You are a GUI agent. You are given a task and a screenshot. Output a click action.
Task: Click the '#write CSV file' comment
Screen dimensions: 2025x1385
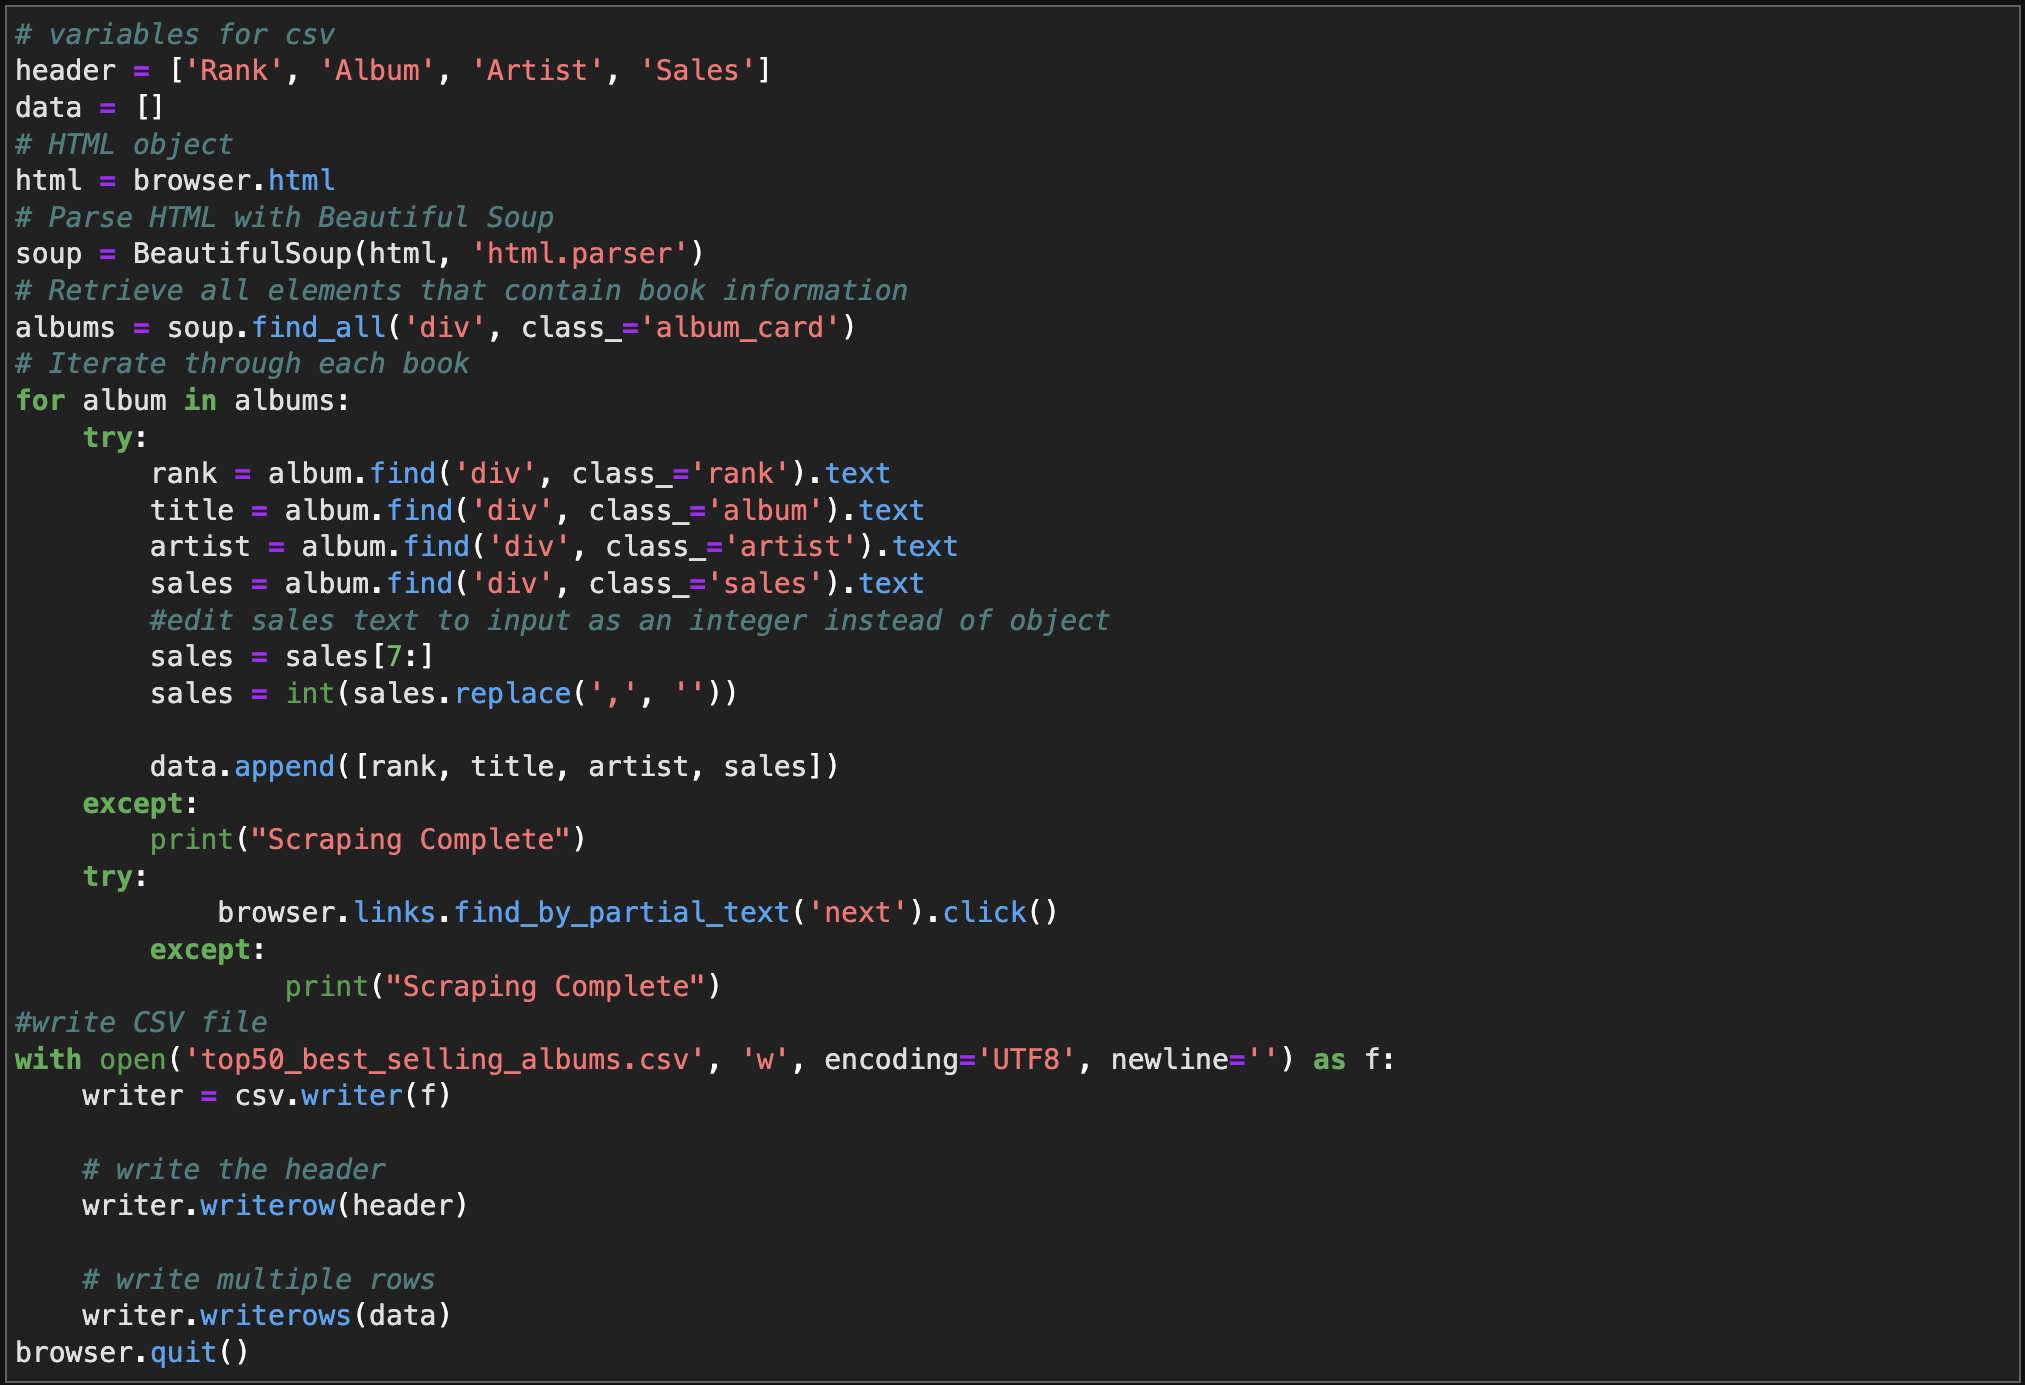tap(141, 1023)
